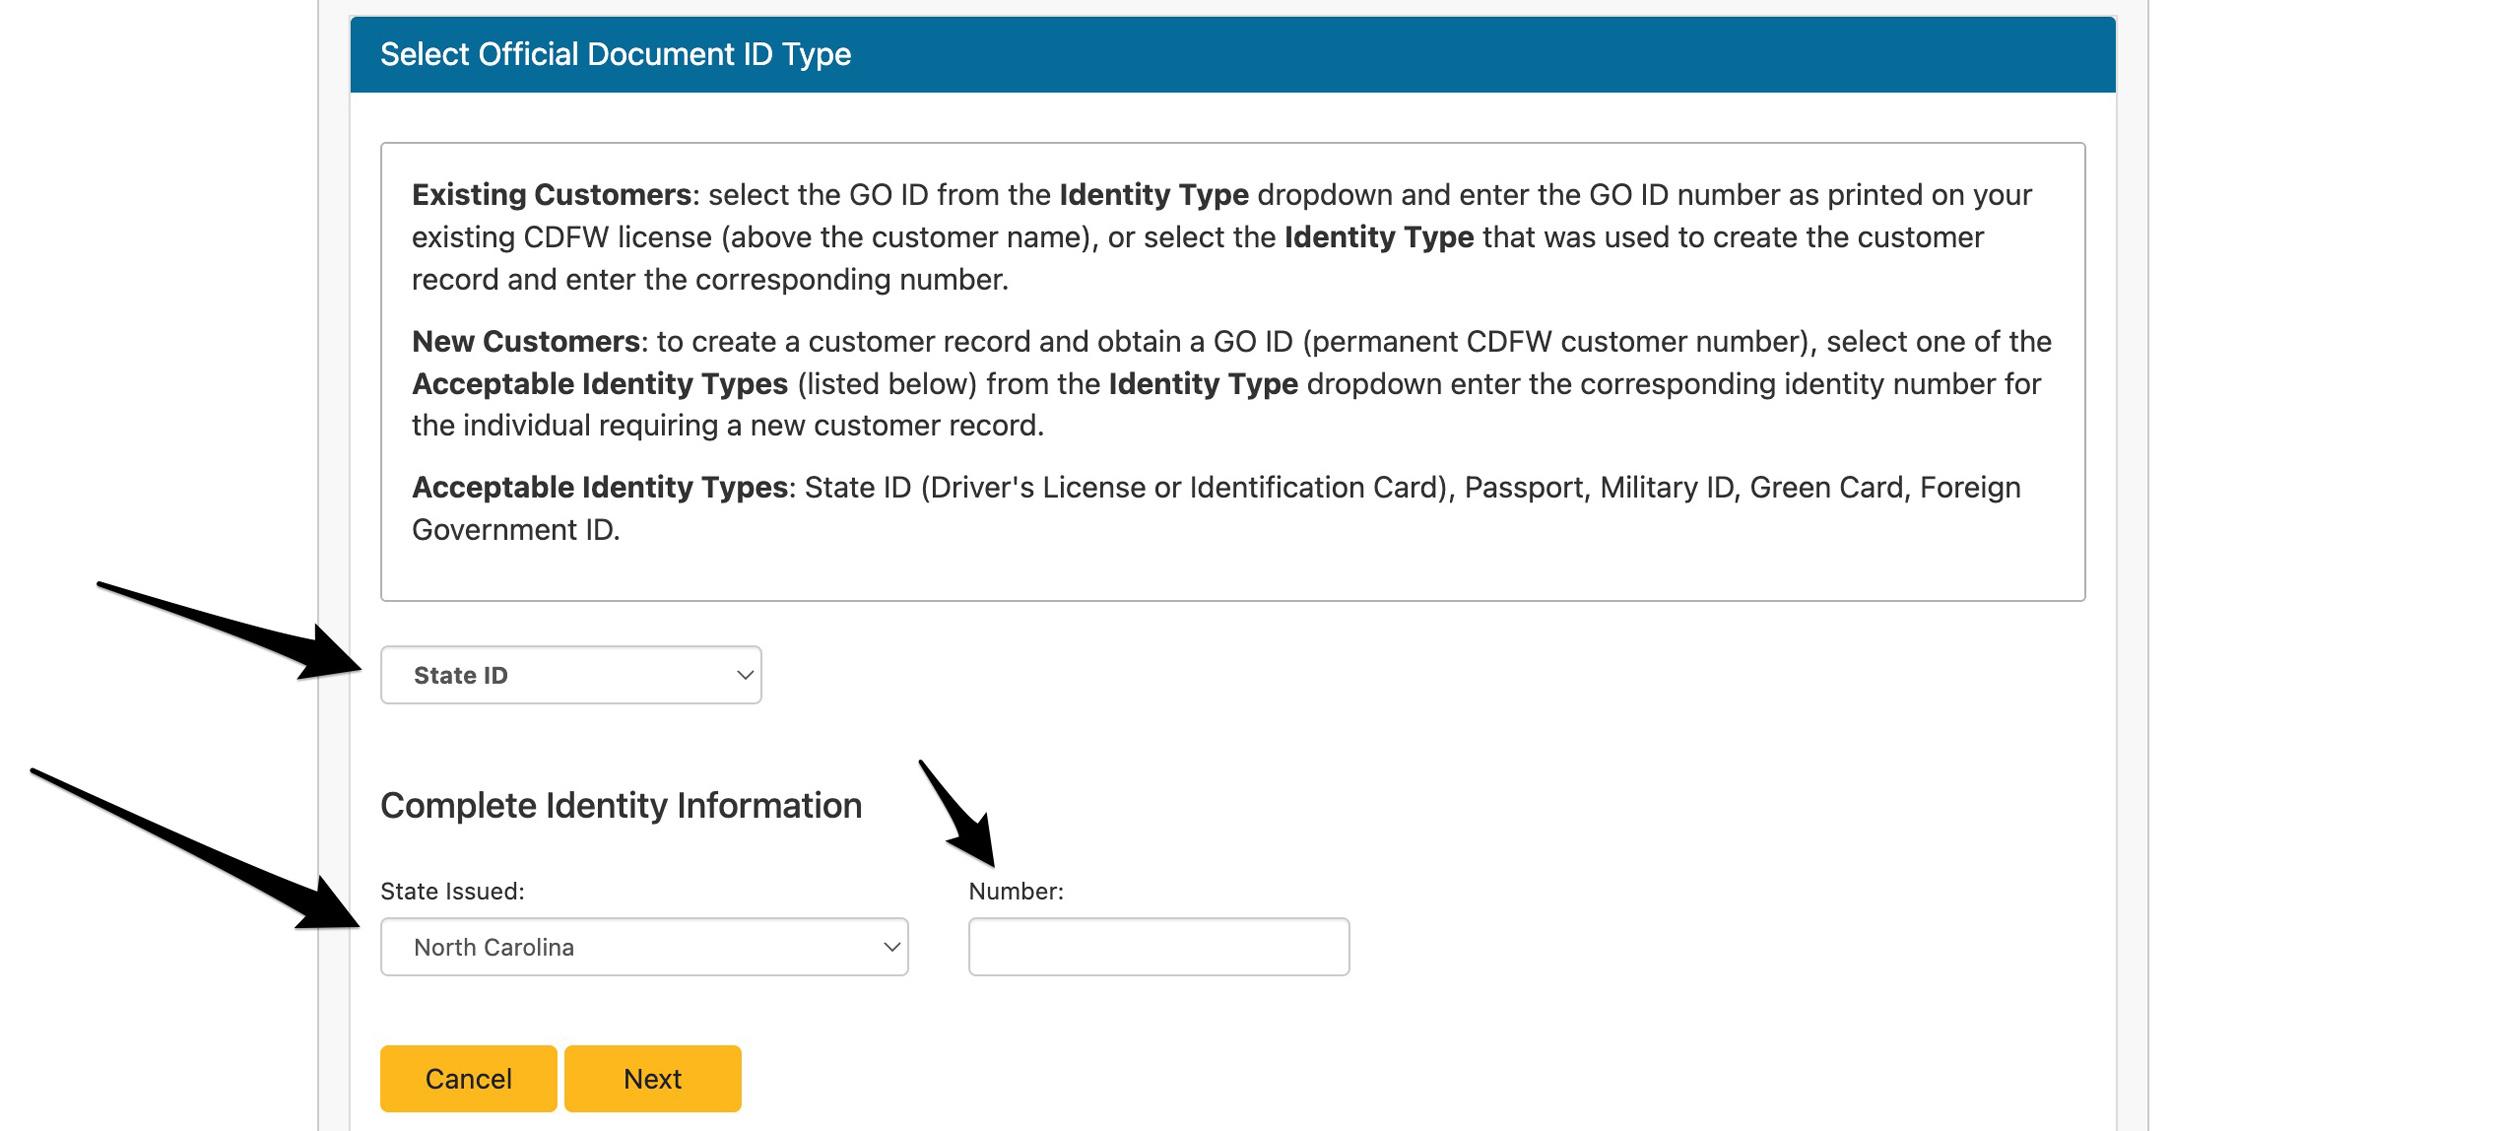The image size is (2500, 1131).
Task: Click the Select Official Document ID Type header
Action: (616, 55)
